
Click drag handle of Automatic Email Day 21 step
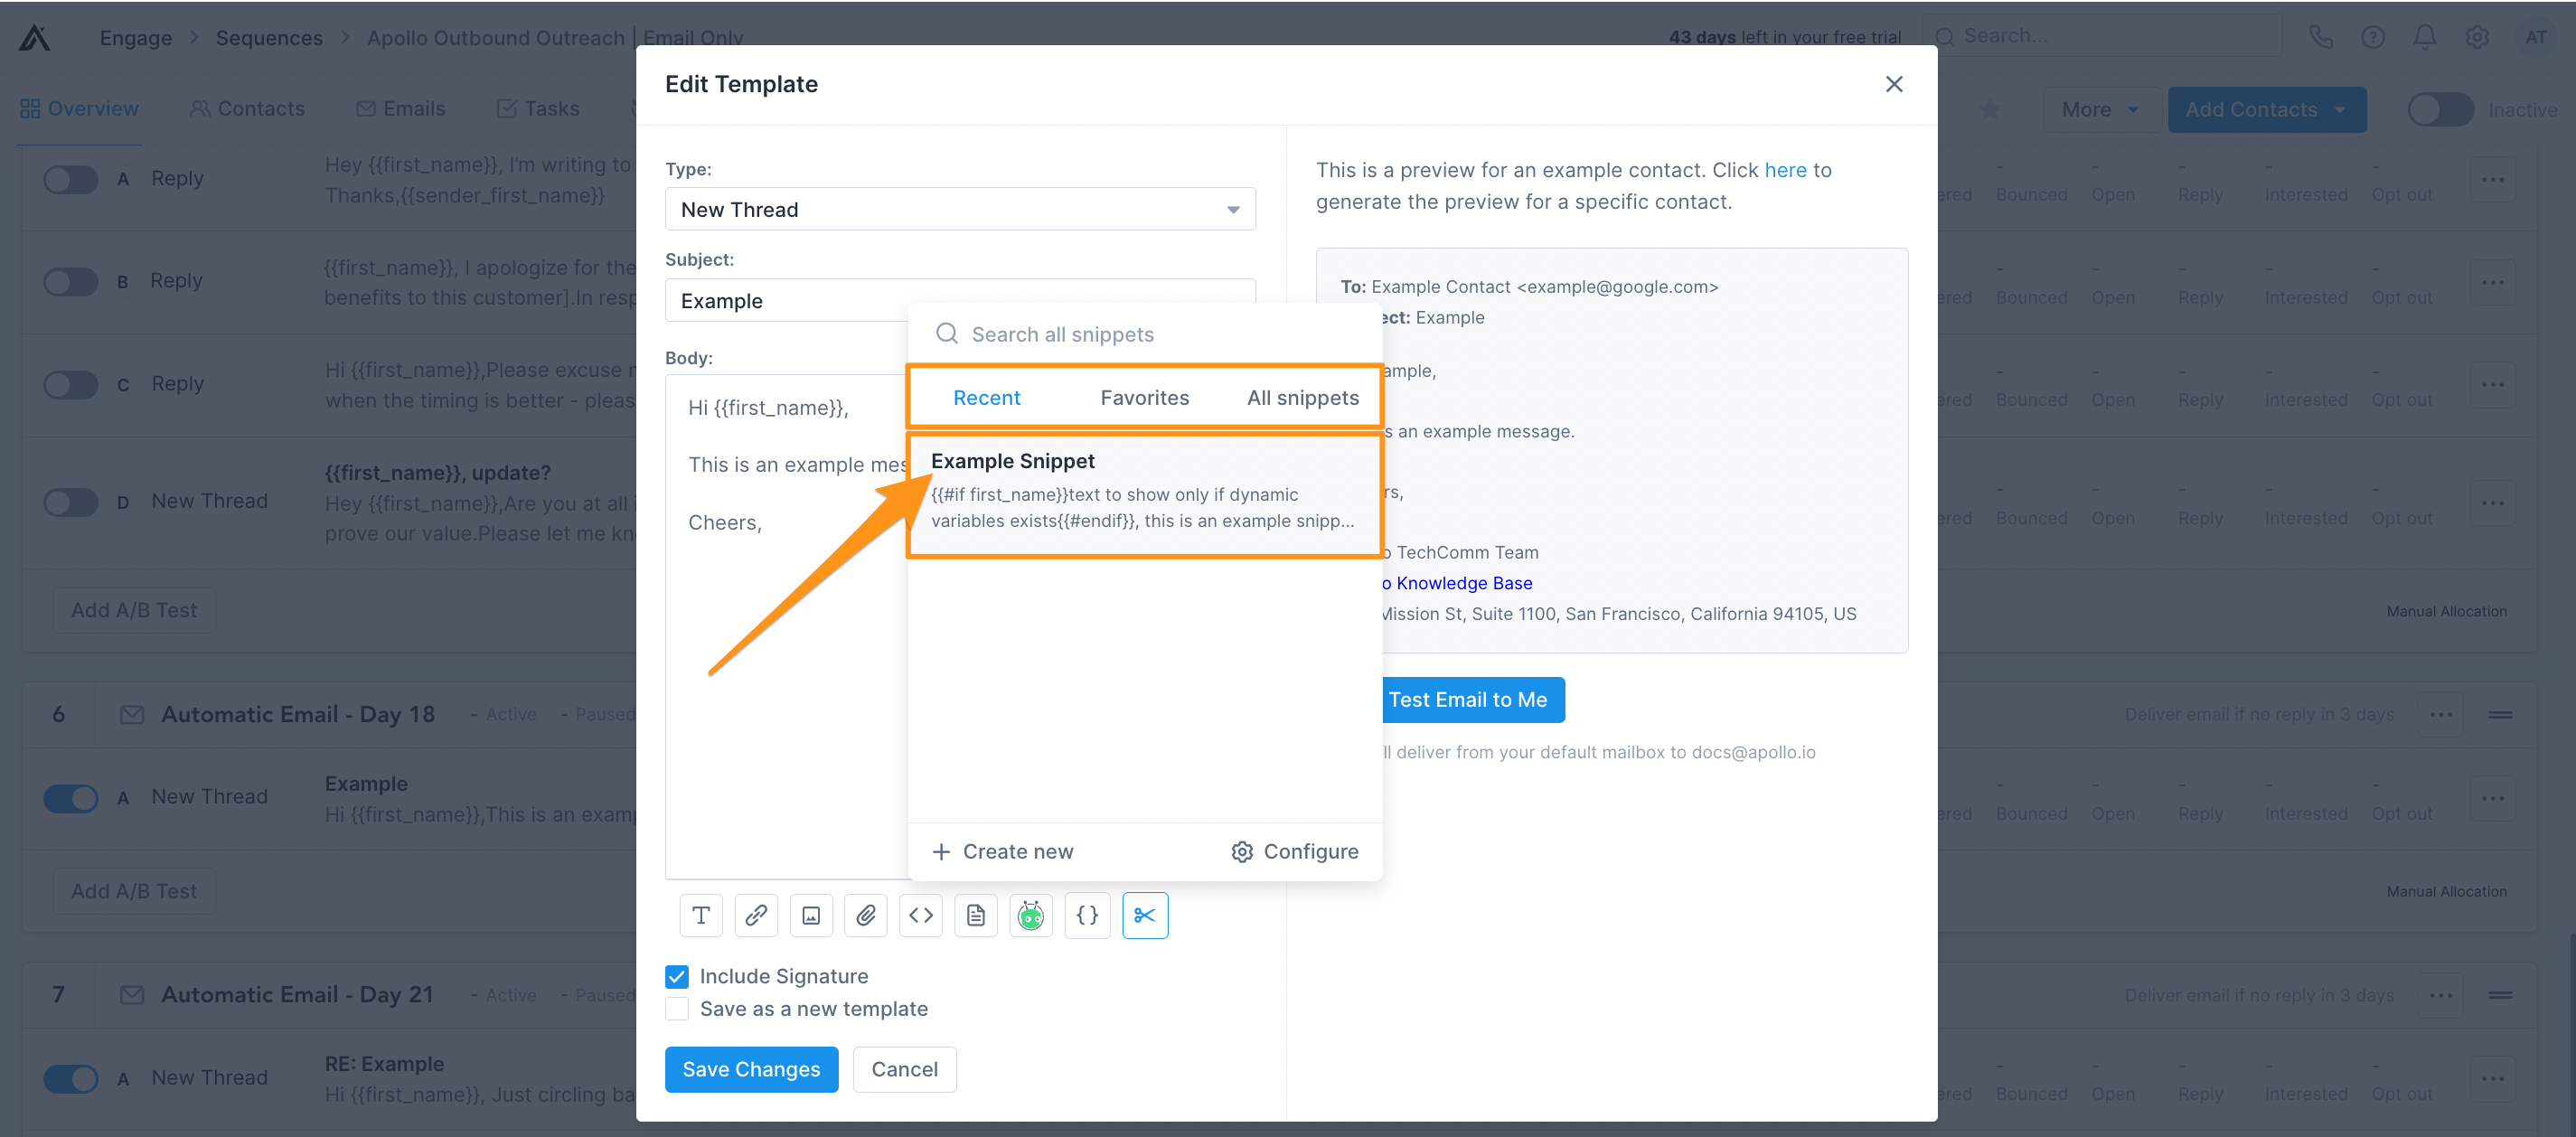click(2500, 994)
